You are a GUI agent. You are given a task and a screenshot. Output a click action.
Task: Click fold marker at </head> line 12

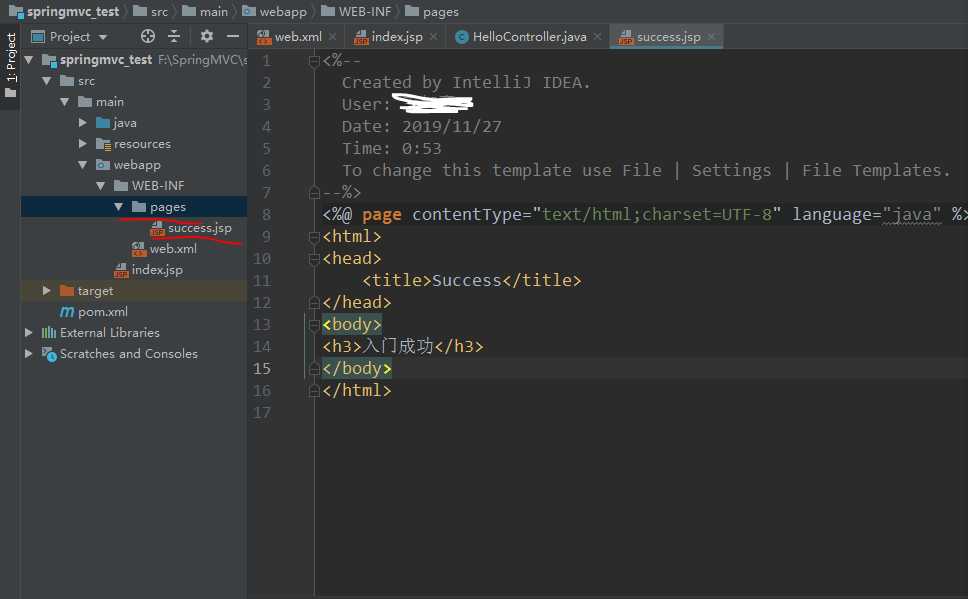pyautogui.click(x=314, y=303)
